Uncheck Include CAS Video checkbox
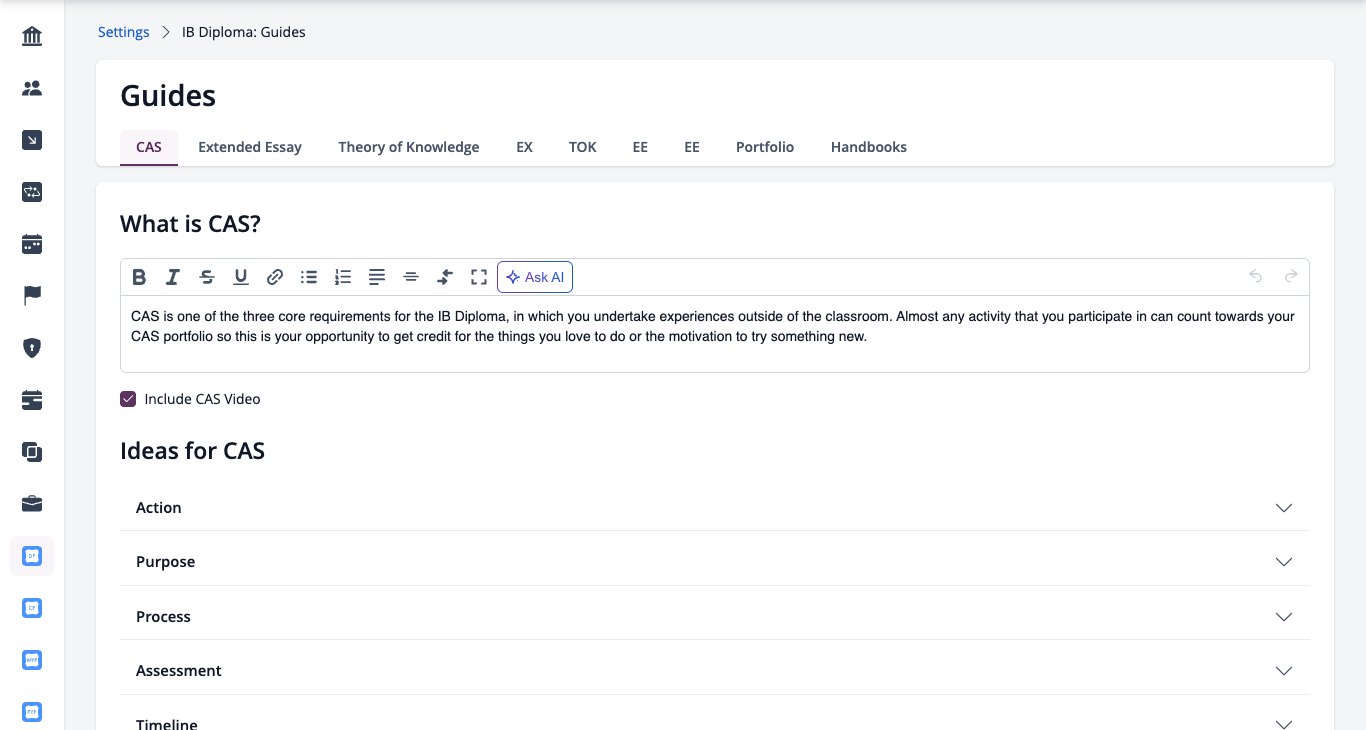Image resolution: width=1366 pixels, height=730 pixels. pyautogui.click(x=128, y=399)
